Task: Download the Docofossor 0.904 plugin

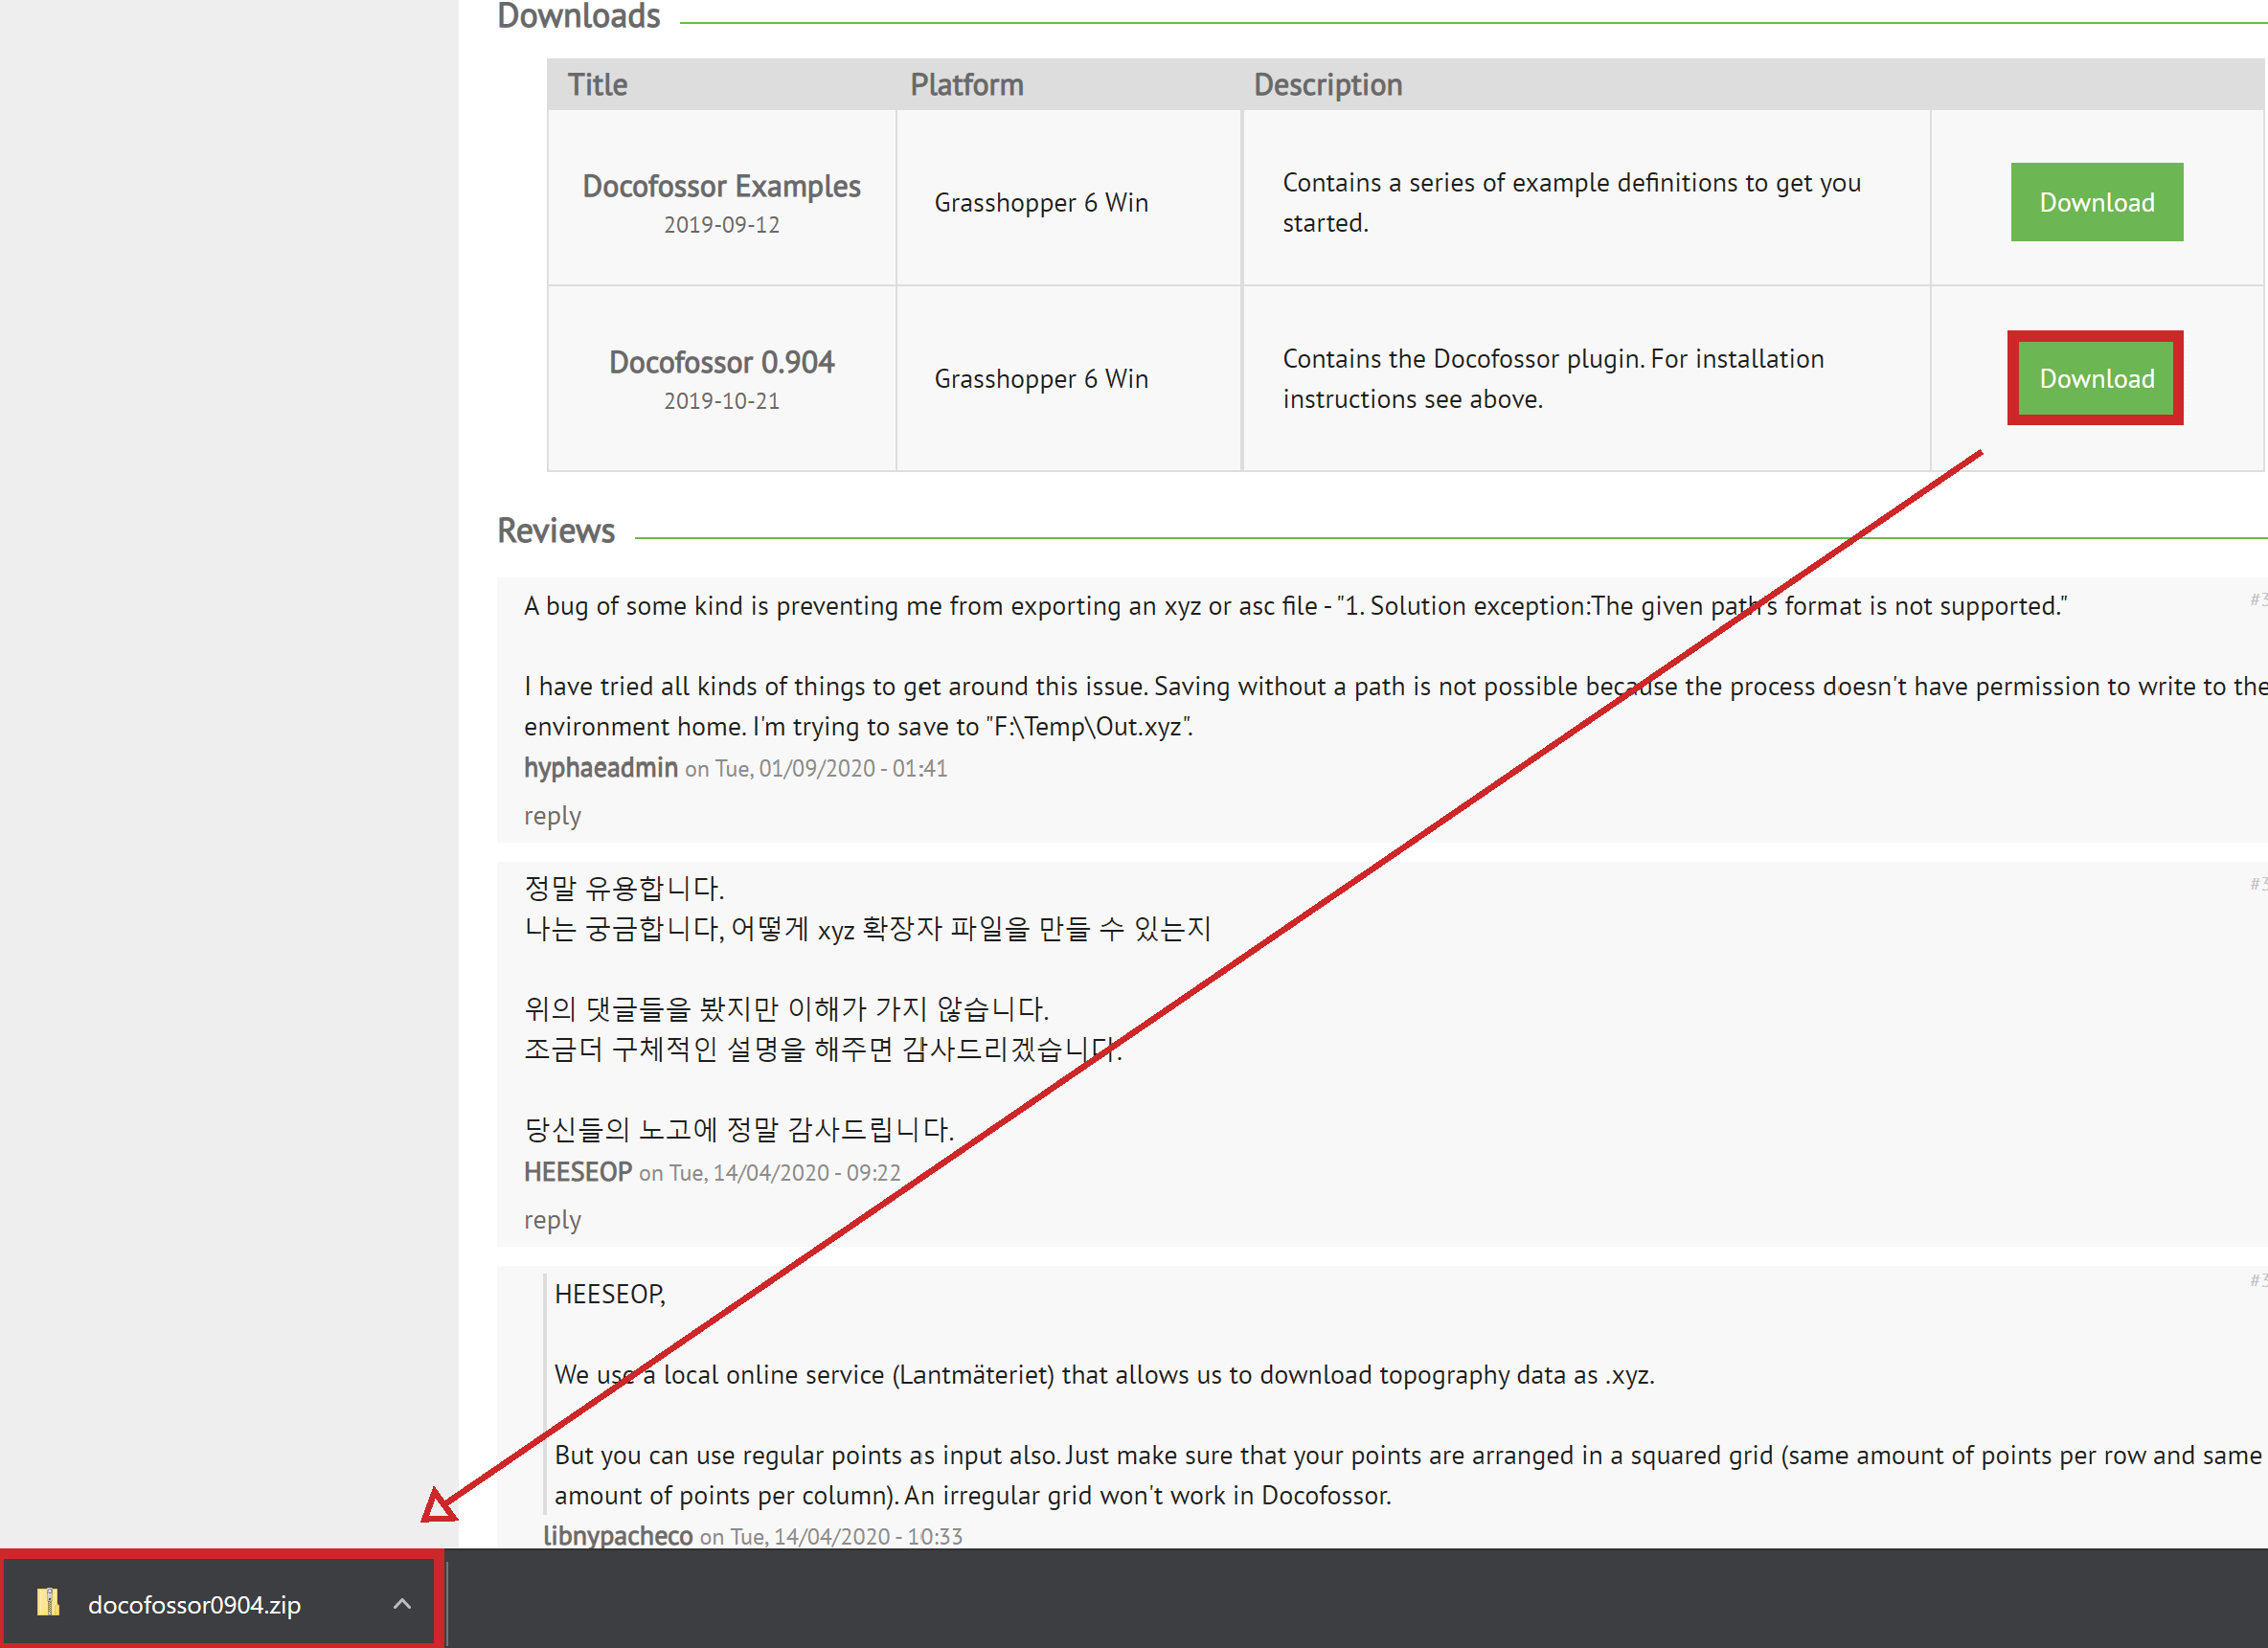Action: pos(2096,378)
